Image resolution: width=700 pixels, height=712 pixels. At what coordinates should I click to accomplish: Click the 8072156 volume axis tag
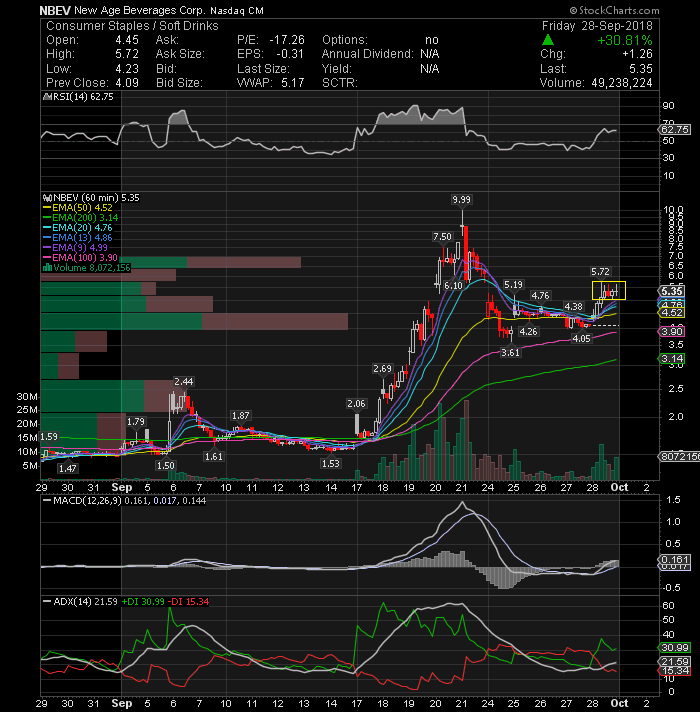679,457
